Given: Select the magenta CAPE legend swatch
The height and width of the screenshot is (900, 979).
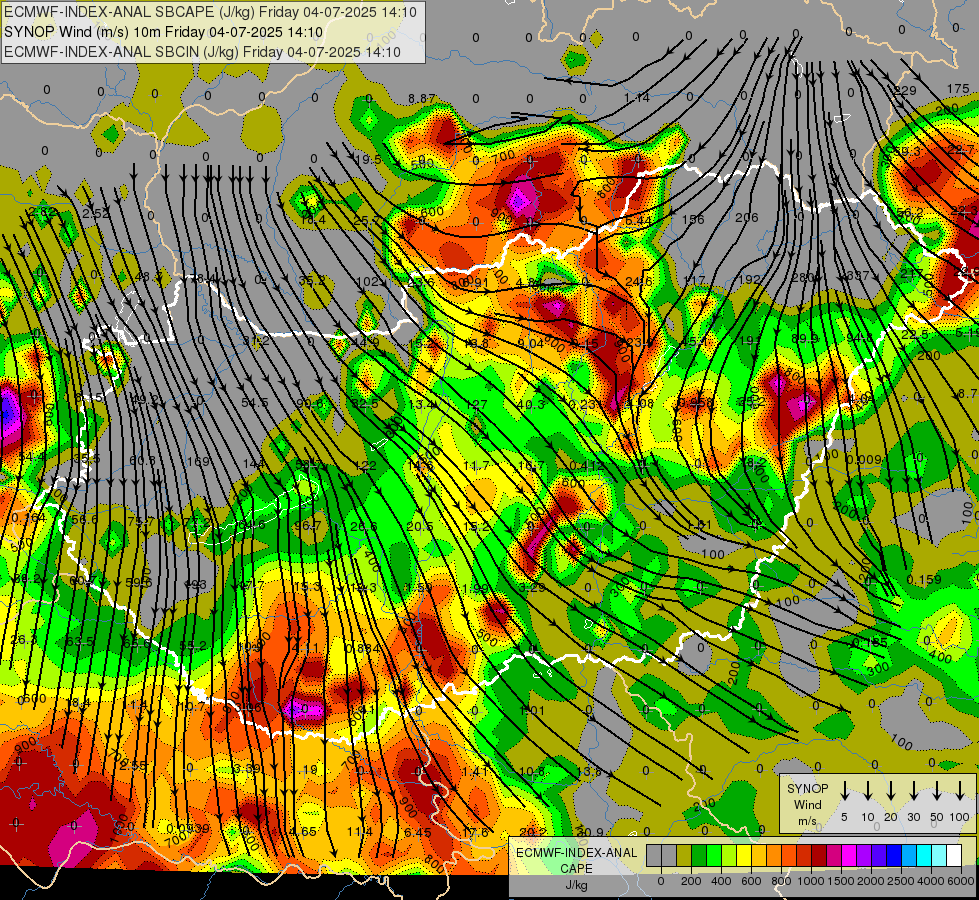Looking at the screenshot, I should point(849,855).
